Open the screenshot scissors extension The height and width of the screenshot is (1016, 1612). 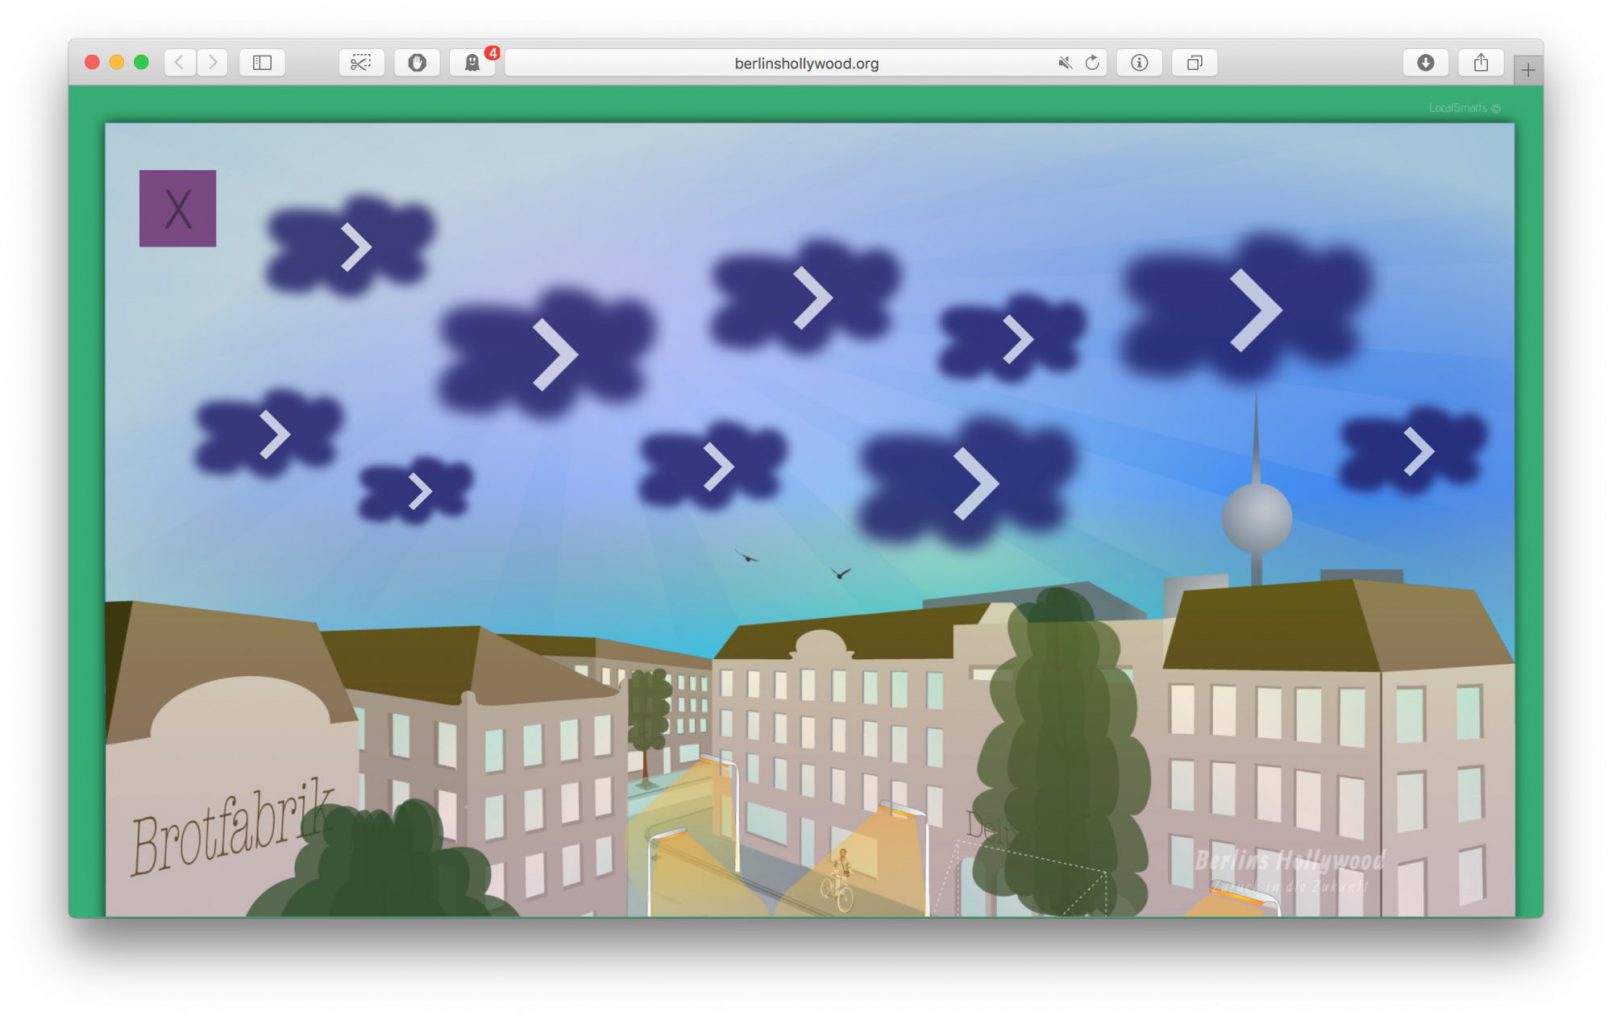[361, 63]
